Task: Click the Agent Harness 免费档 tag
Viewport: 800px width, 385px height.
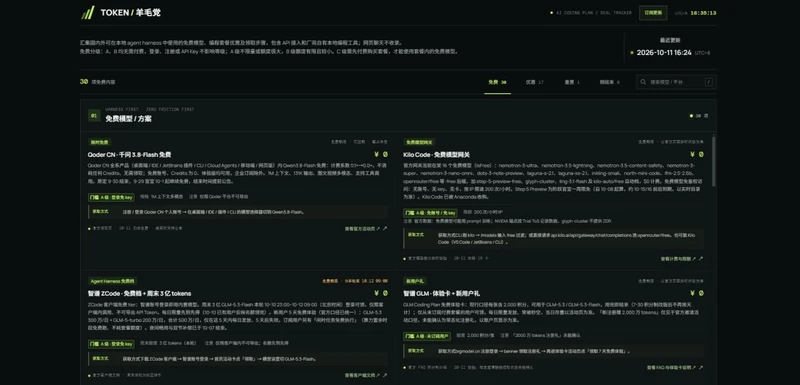Action: click(x=112, y=281)
